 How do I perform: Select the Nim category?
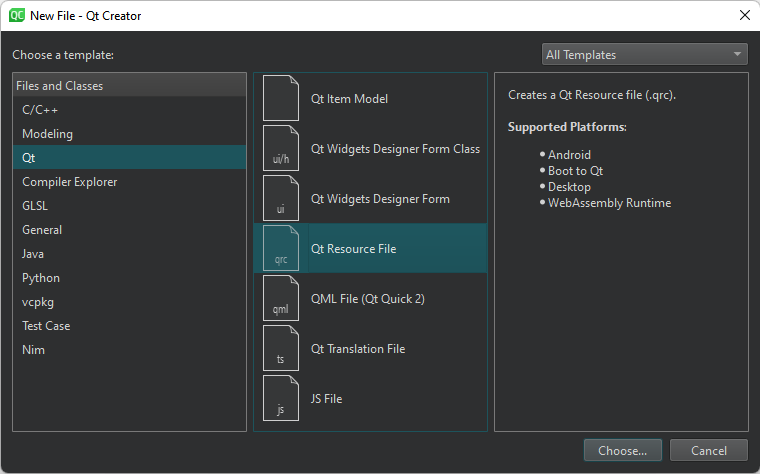(x=33, y=350)
